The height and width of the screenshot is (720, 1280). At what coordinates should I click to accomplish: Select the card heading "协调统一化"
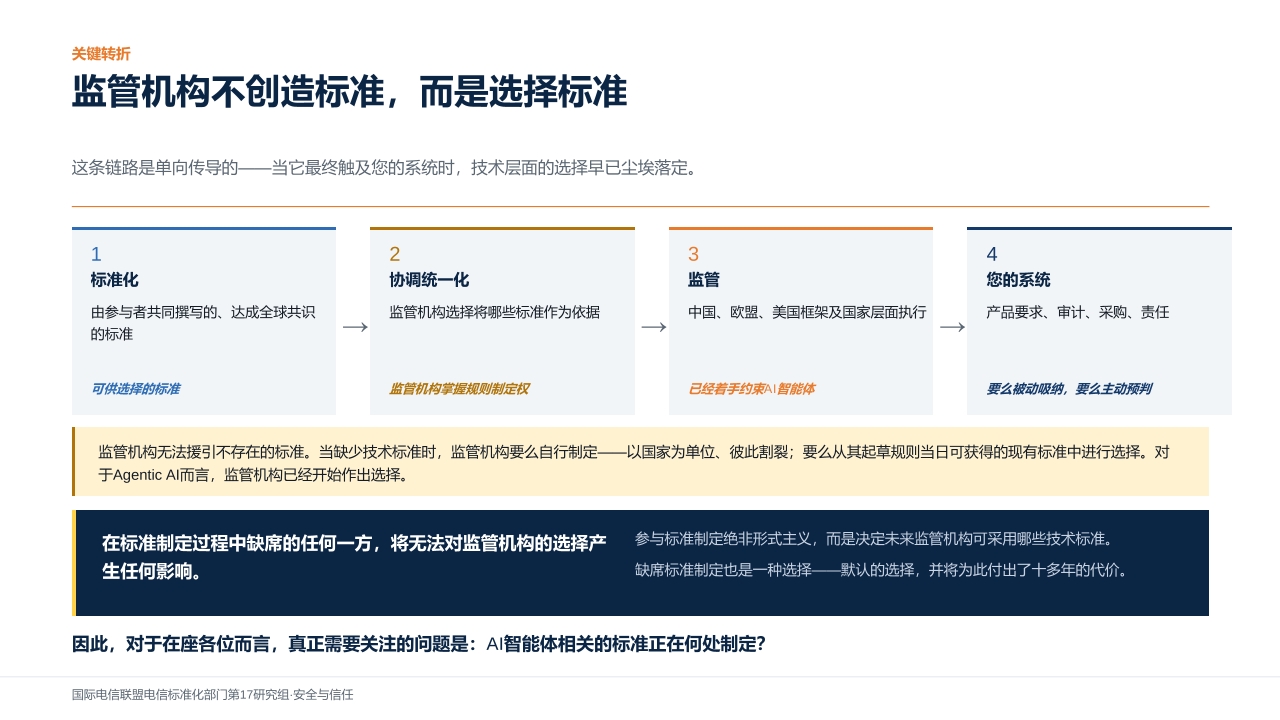tap(429, 280)
